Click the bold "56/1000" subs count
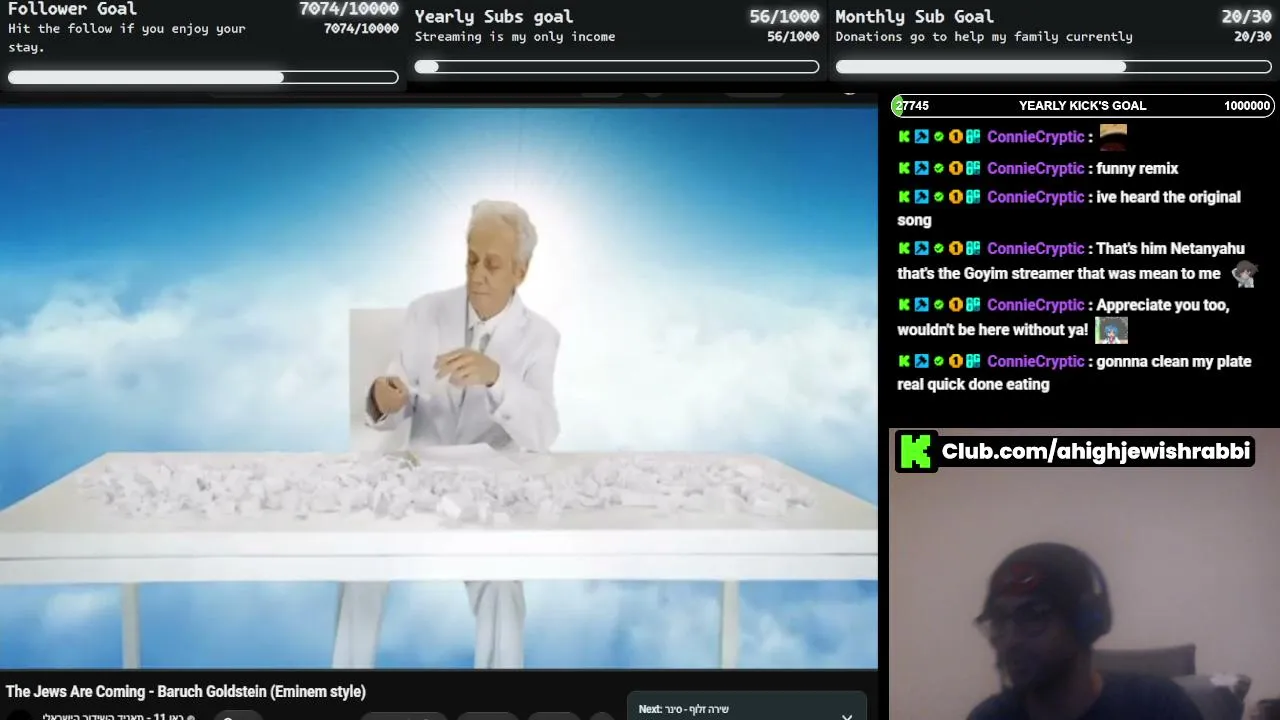Image resolution: width=1280 pixels, height=720 pixels. coord(784,17)
